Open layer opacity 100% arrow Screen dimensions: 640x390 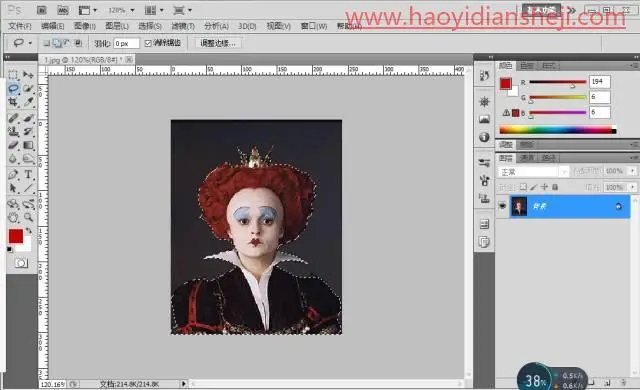tap(633, 171)
